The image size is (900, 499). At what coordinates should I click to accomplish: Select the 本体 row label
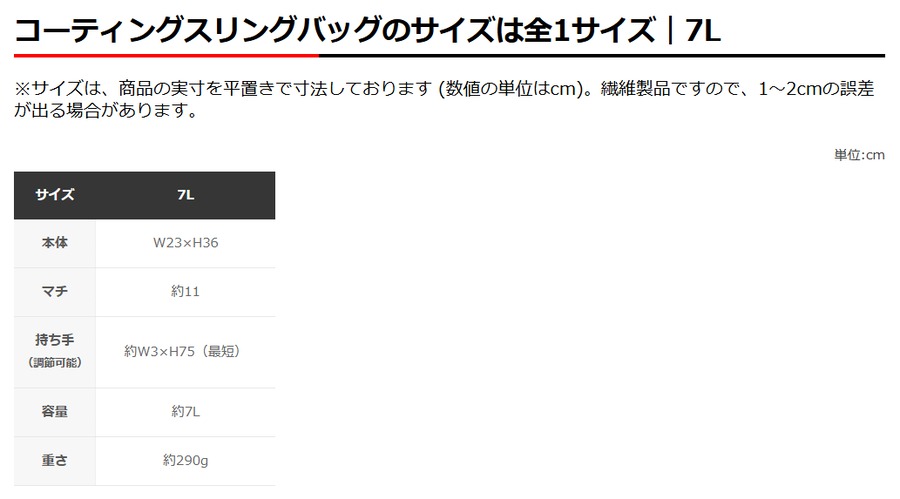pos(55,243)
